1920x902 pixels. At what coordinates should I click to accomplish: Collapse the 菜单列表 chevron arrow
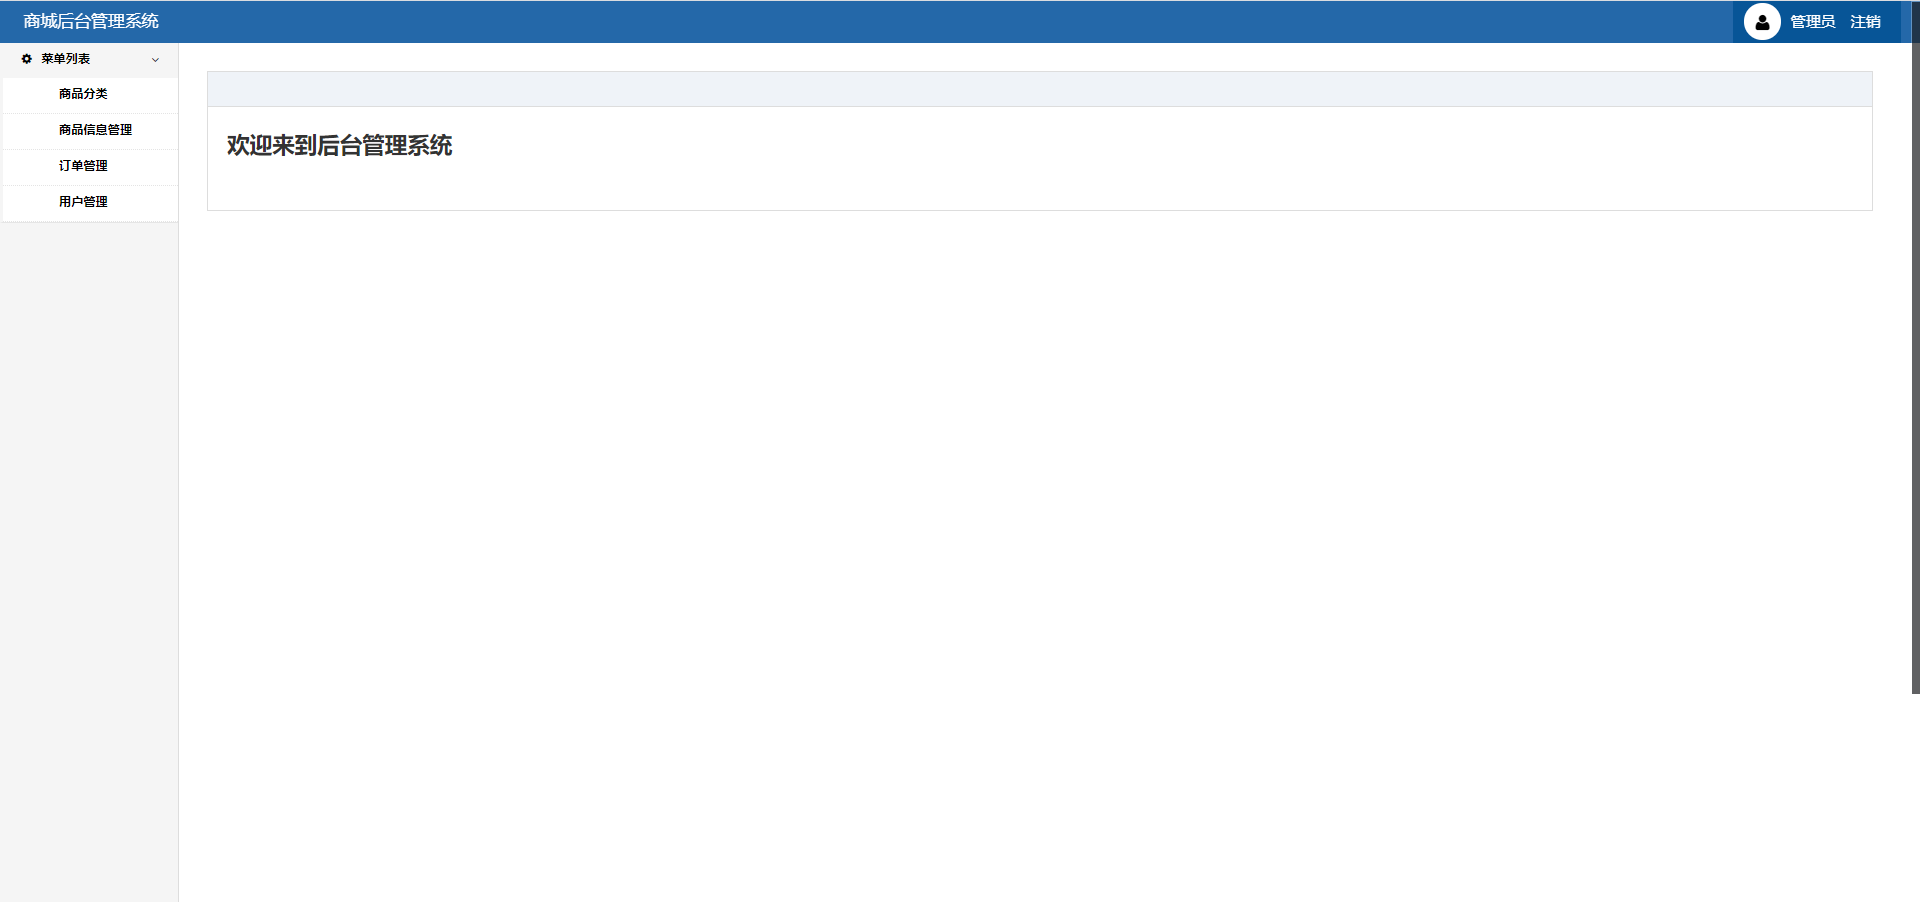point(155,60)
